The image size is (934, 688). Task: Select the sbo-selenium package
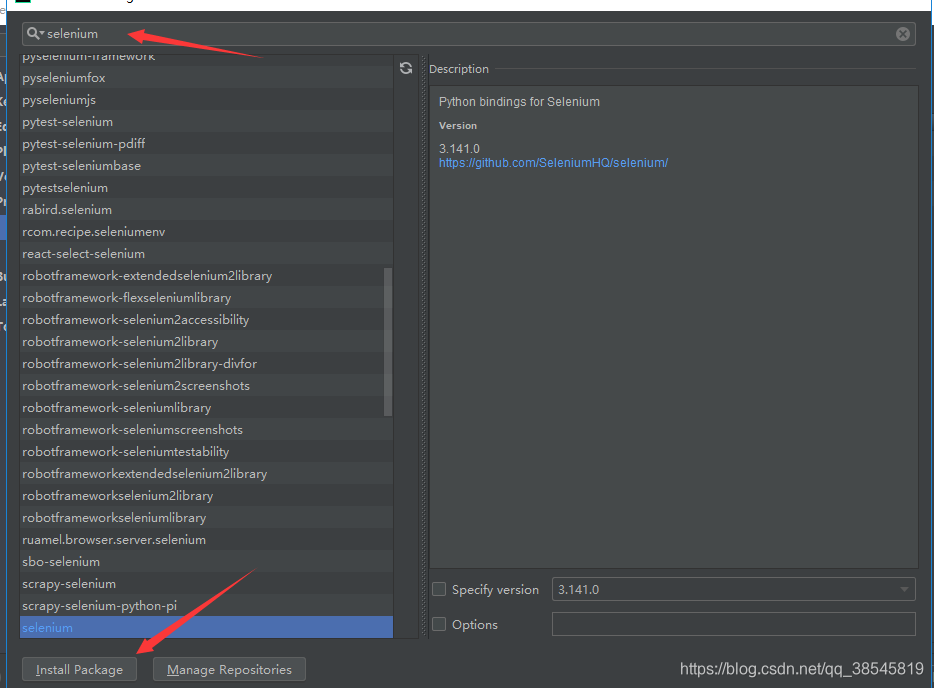click(206, 562)
